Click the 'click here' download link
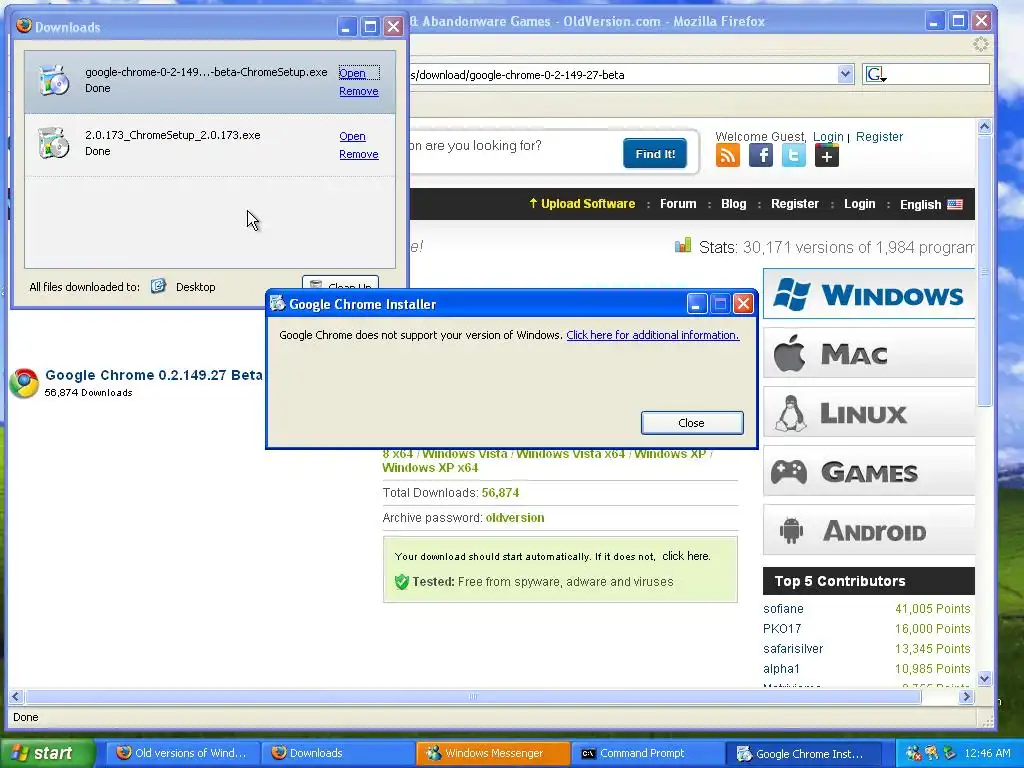This screenshot has height=768, width=1024. coord(685,556)
